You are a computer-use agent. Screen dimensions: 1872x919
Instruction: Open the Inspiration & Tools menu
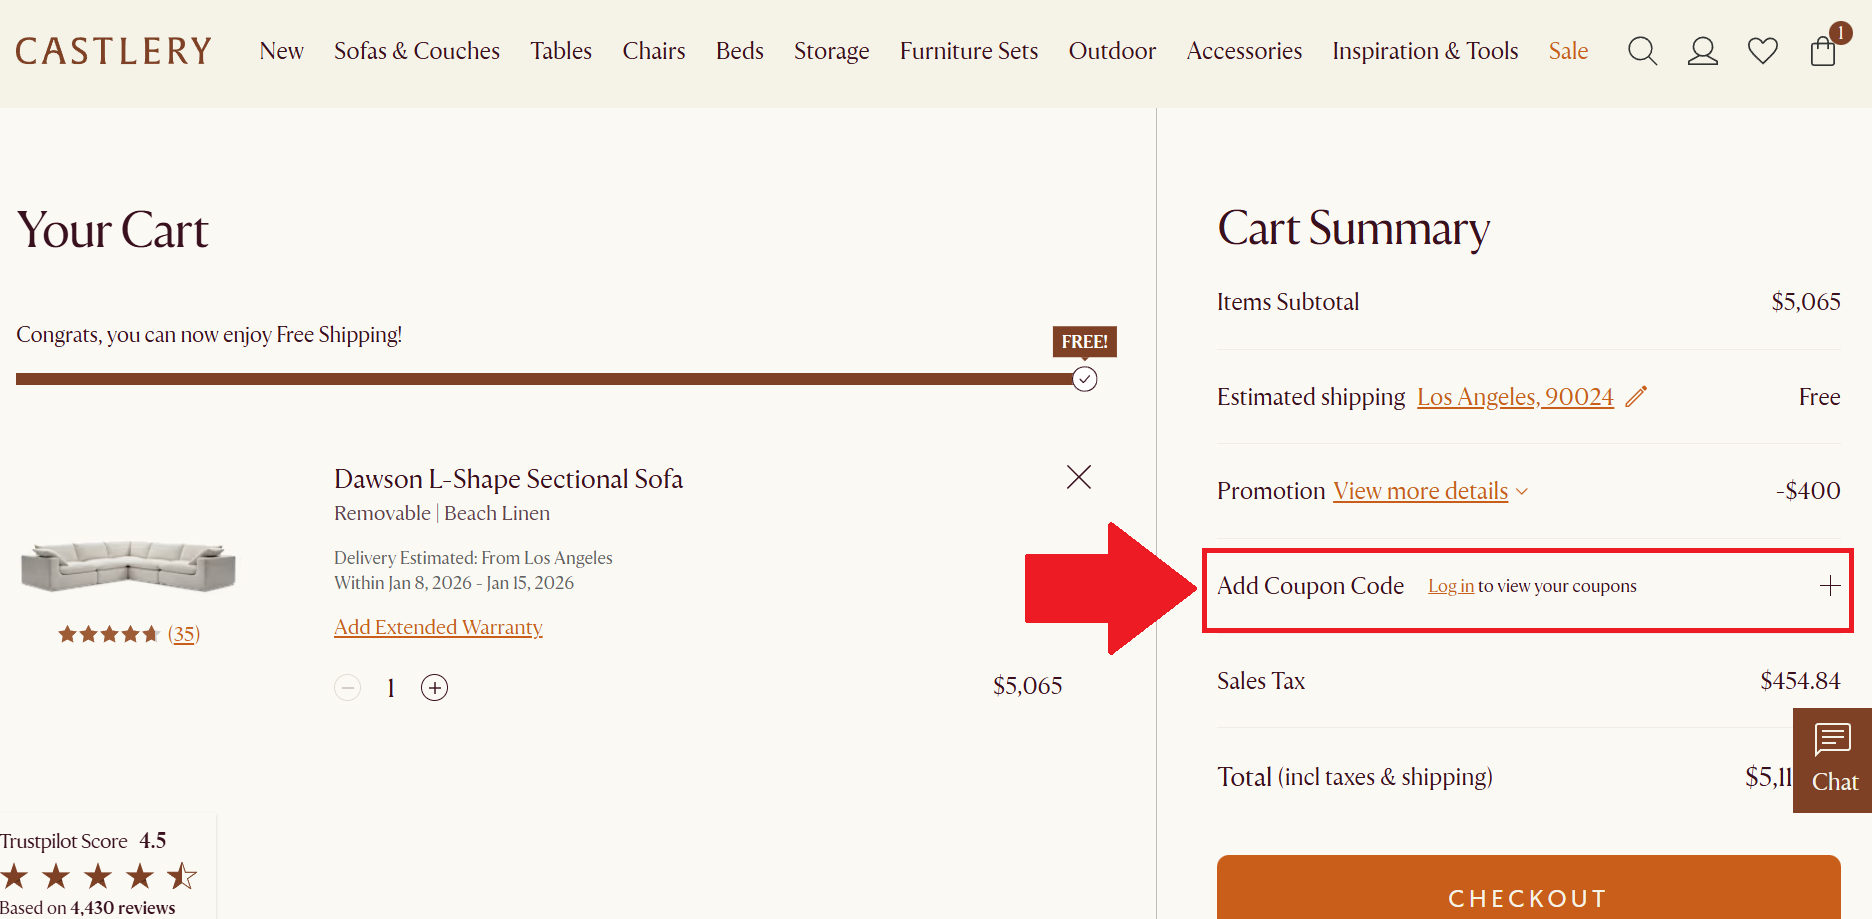(x=1424, y=50)
